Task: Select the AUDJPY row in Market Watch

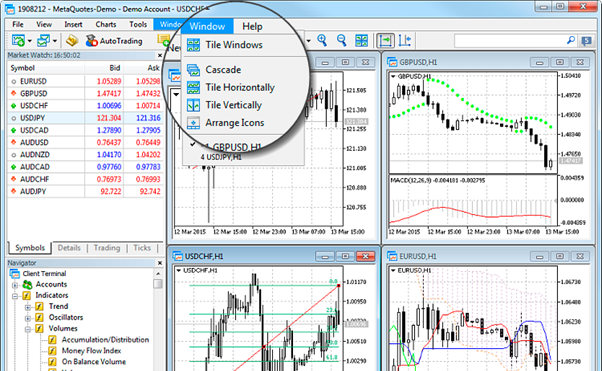Action: [x=85, y=192]
